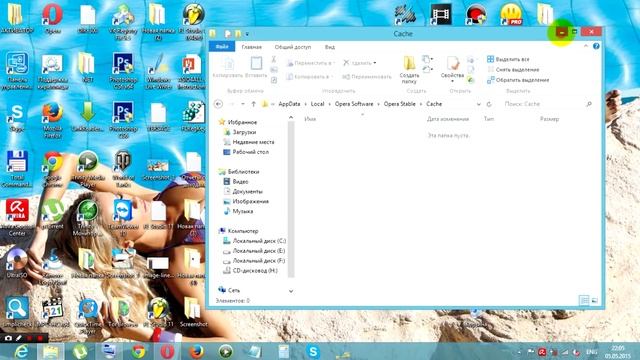
Task: Switch to the Главная (Home) ribbon tab
Action: tap(251, 47)
